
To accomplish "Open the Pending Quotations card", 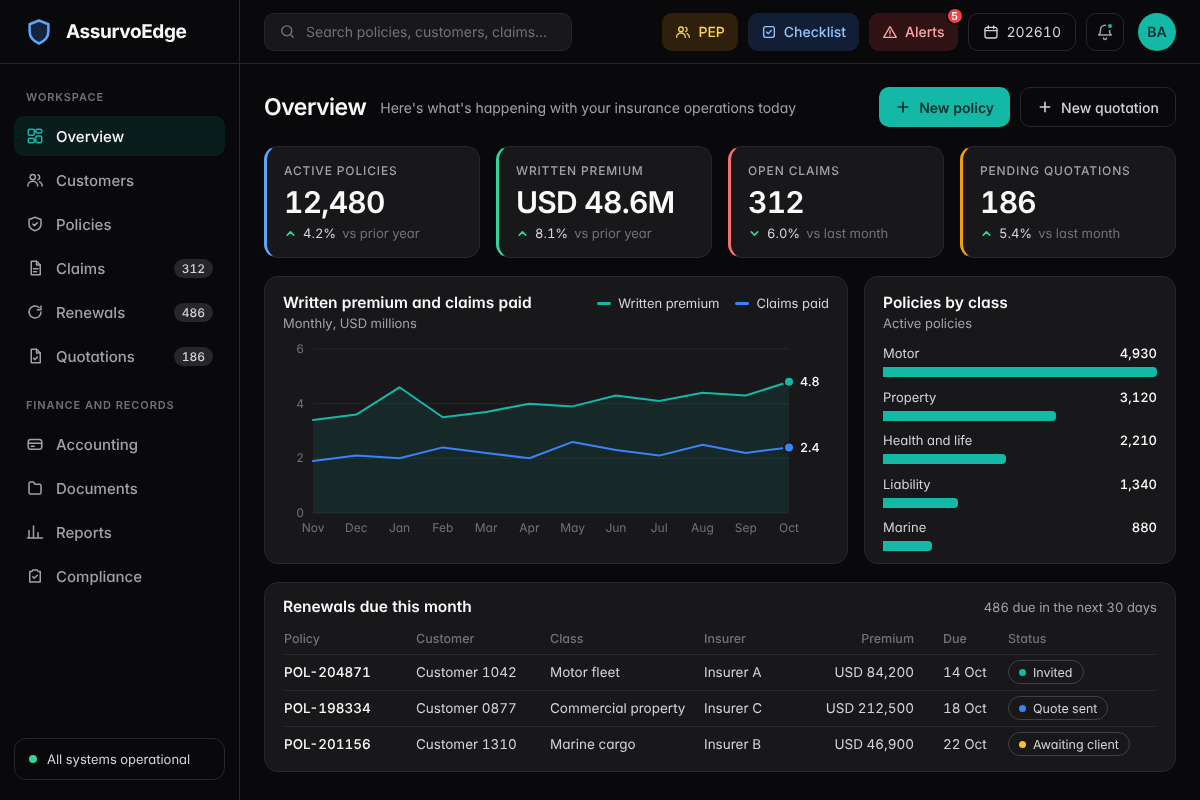I will click(x=1068, y=202).
